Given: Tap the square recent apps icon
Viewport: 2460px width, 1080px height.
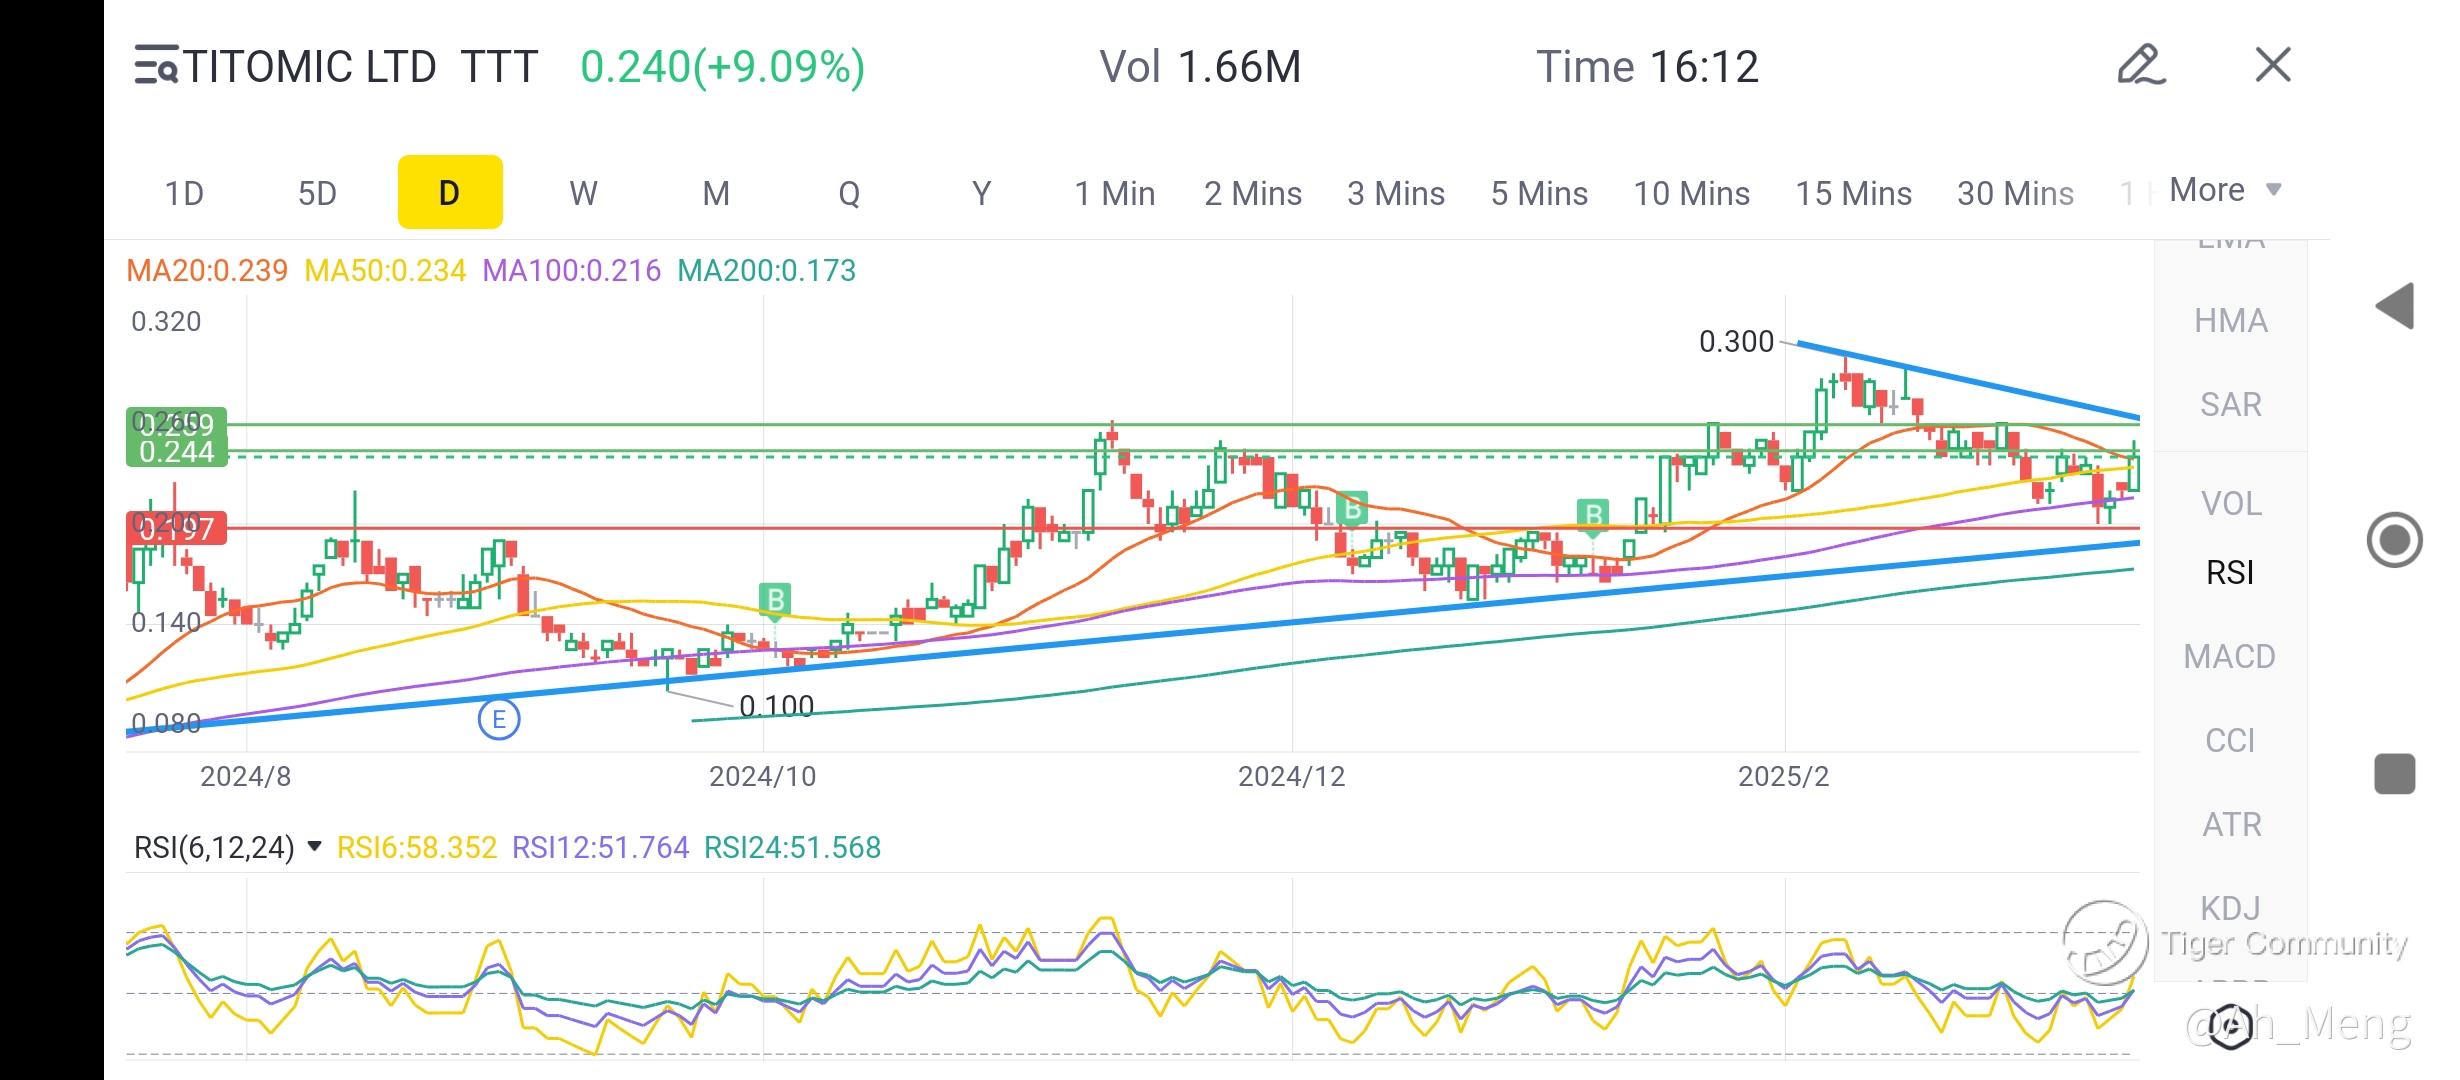Looking at the screenshot, I should pyautogui.click(x=2395, y=774).
